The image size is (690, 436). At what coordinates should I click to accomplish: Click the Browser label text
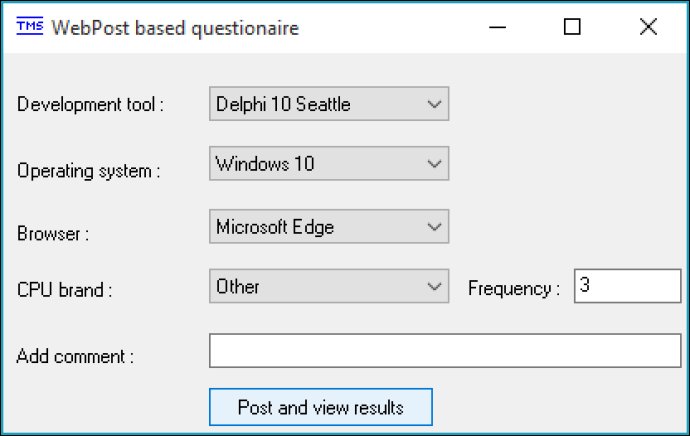pos(53,234)
